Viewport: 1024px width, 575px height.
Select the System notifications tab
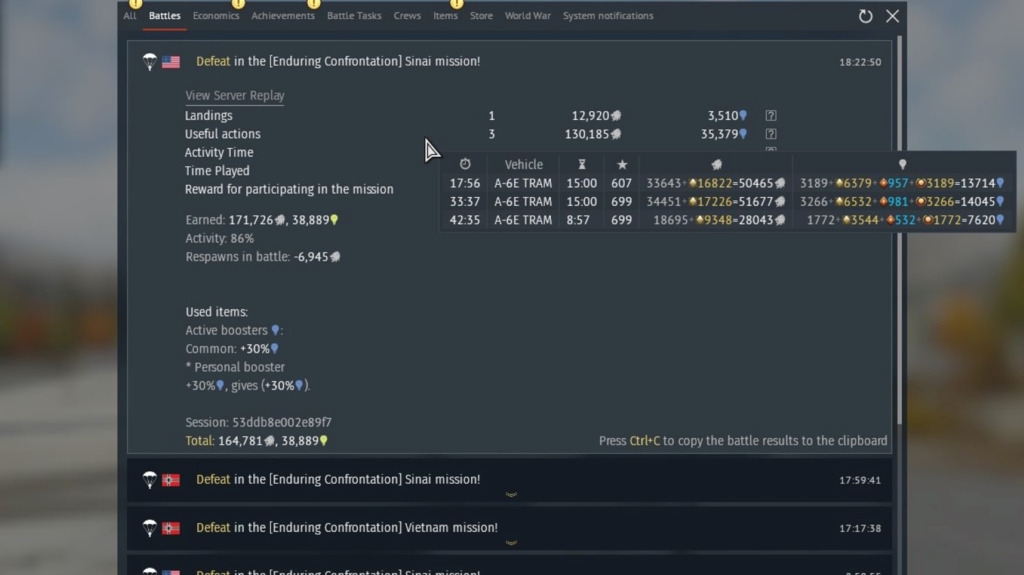pos(608,16)
